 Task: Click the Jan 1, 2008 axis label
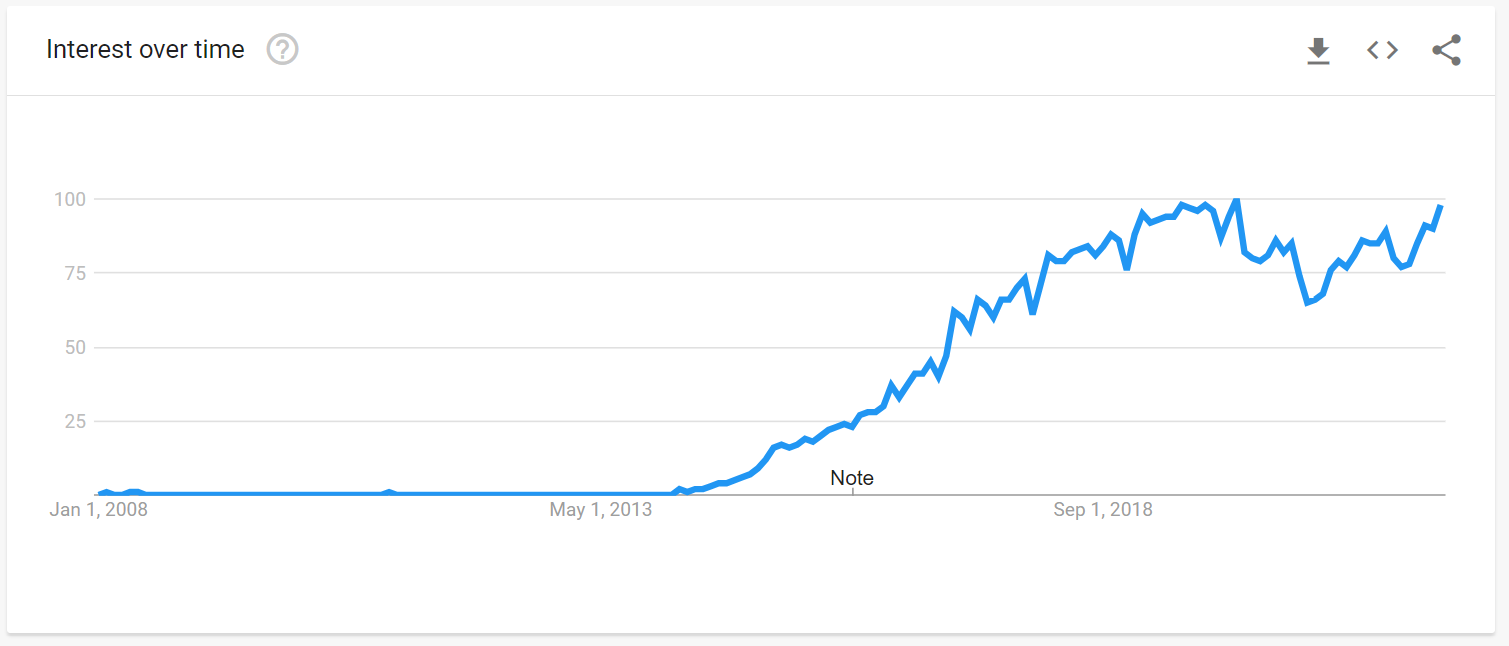tap(97, 509)
